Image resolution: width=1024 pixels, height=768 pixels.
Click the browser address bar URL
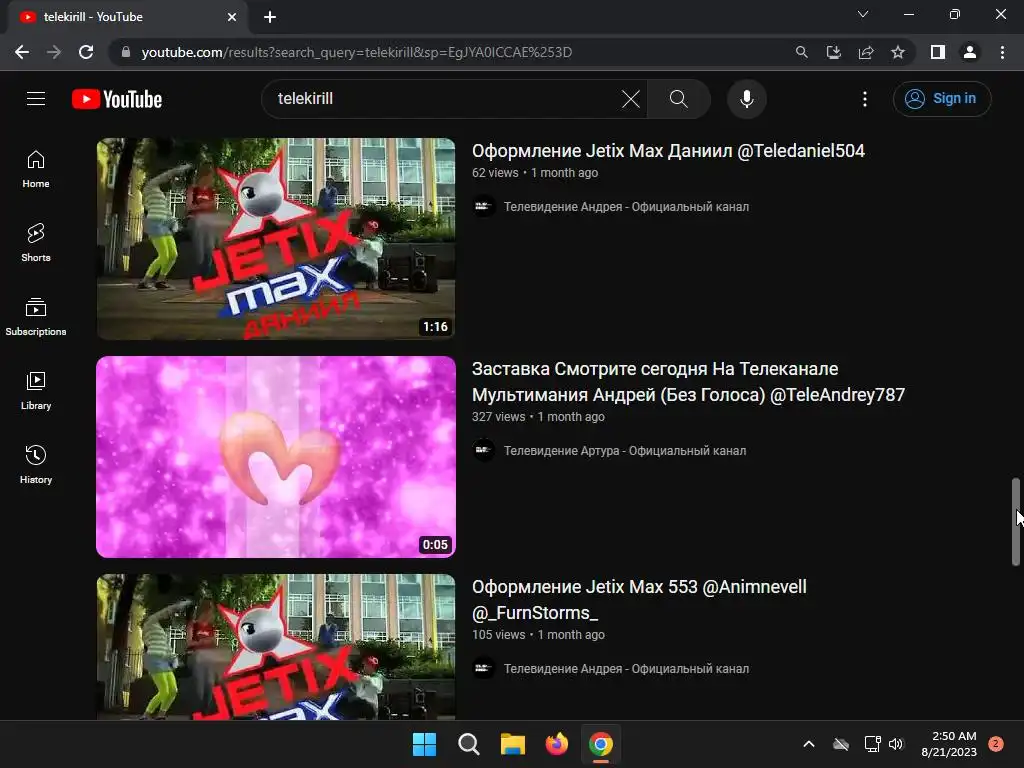[357, 52]
